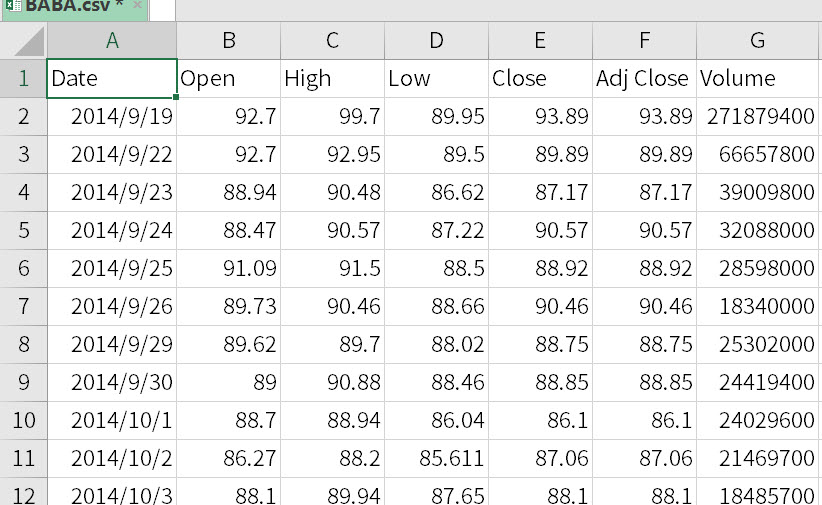Select column A header
822x505 pixels.
112,41
